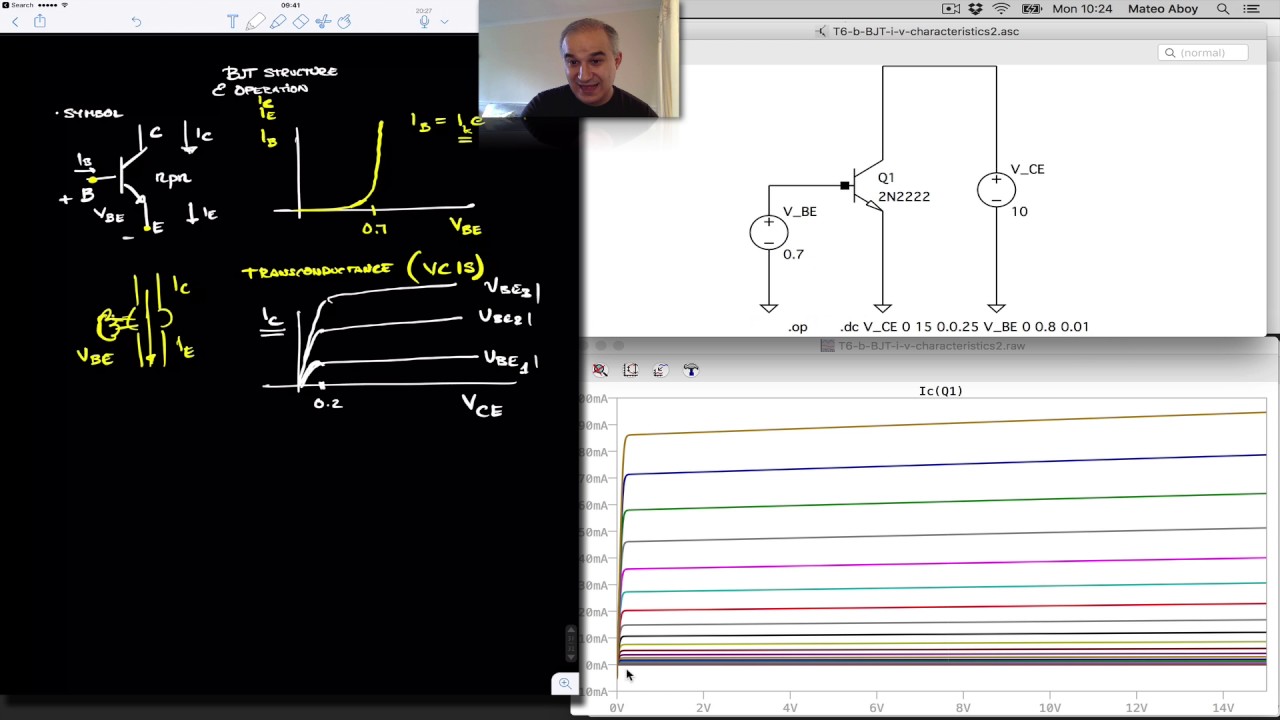Click the V_CE voltage source symbol
This screenshot has width=1280, height=720.
996,189
